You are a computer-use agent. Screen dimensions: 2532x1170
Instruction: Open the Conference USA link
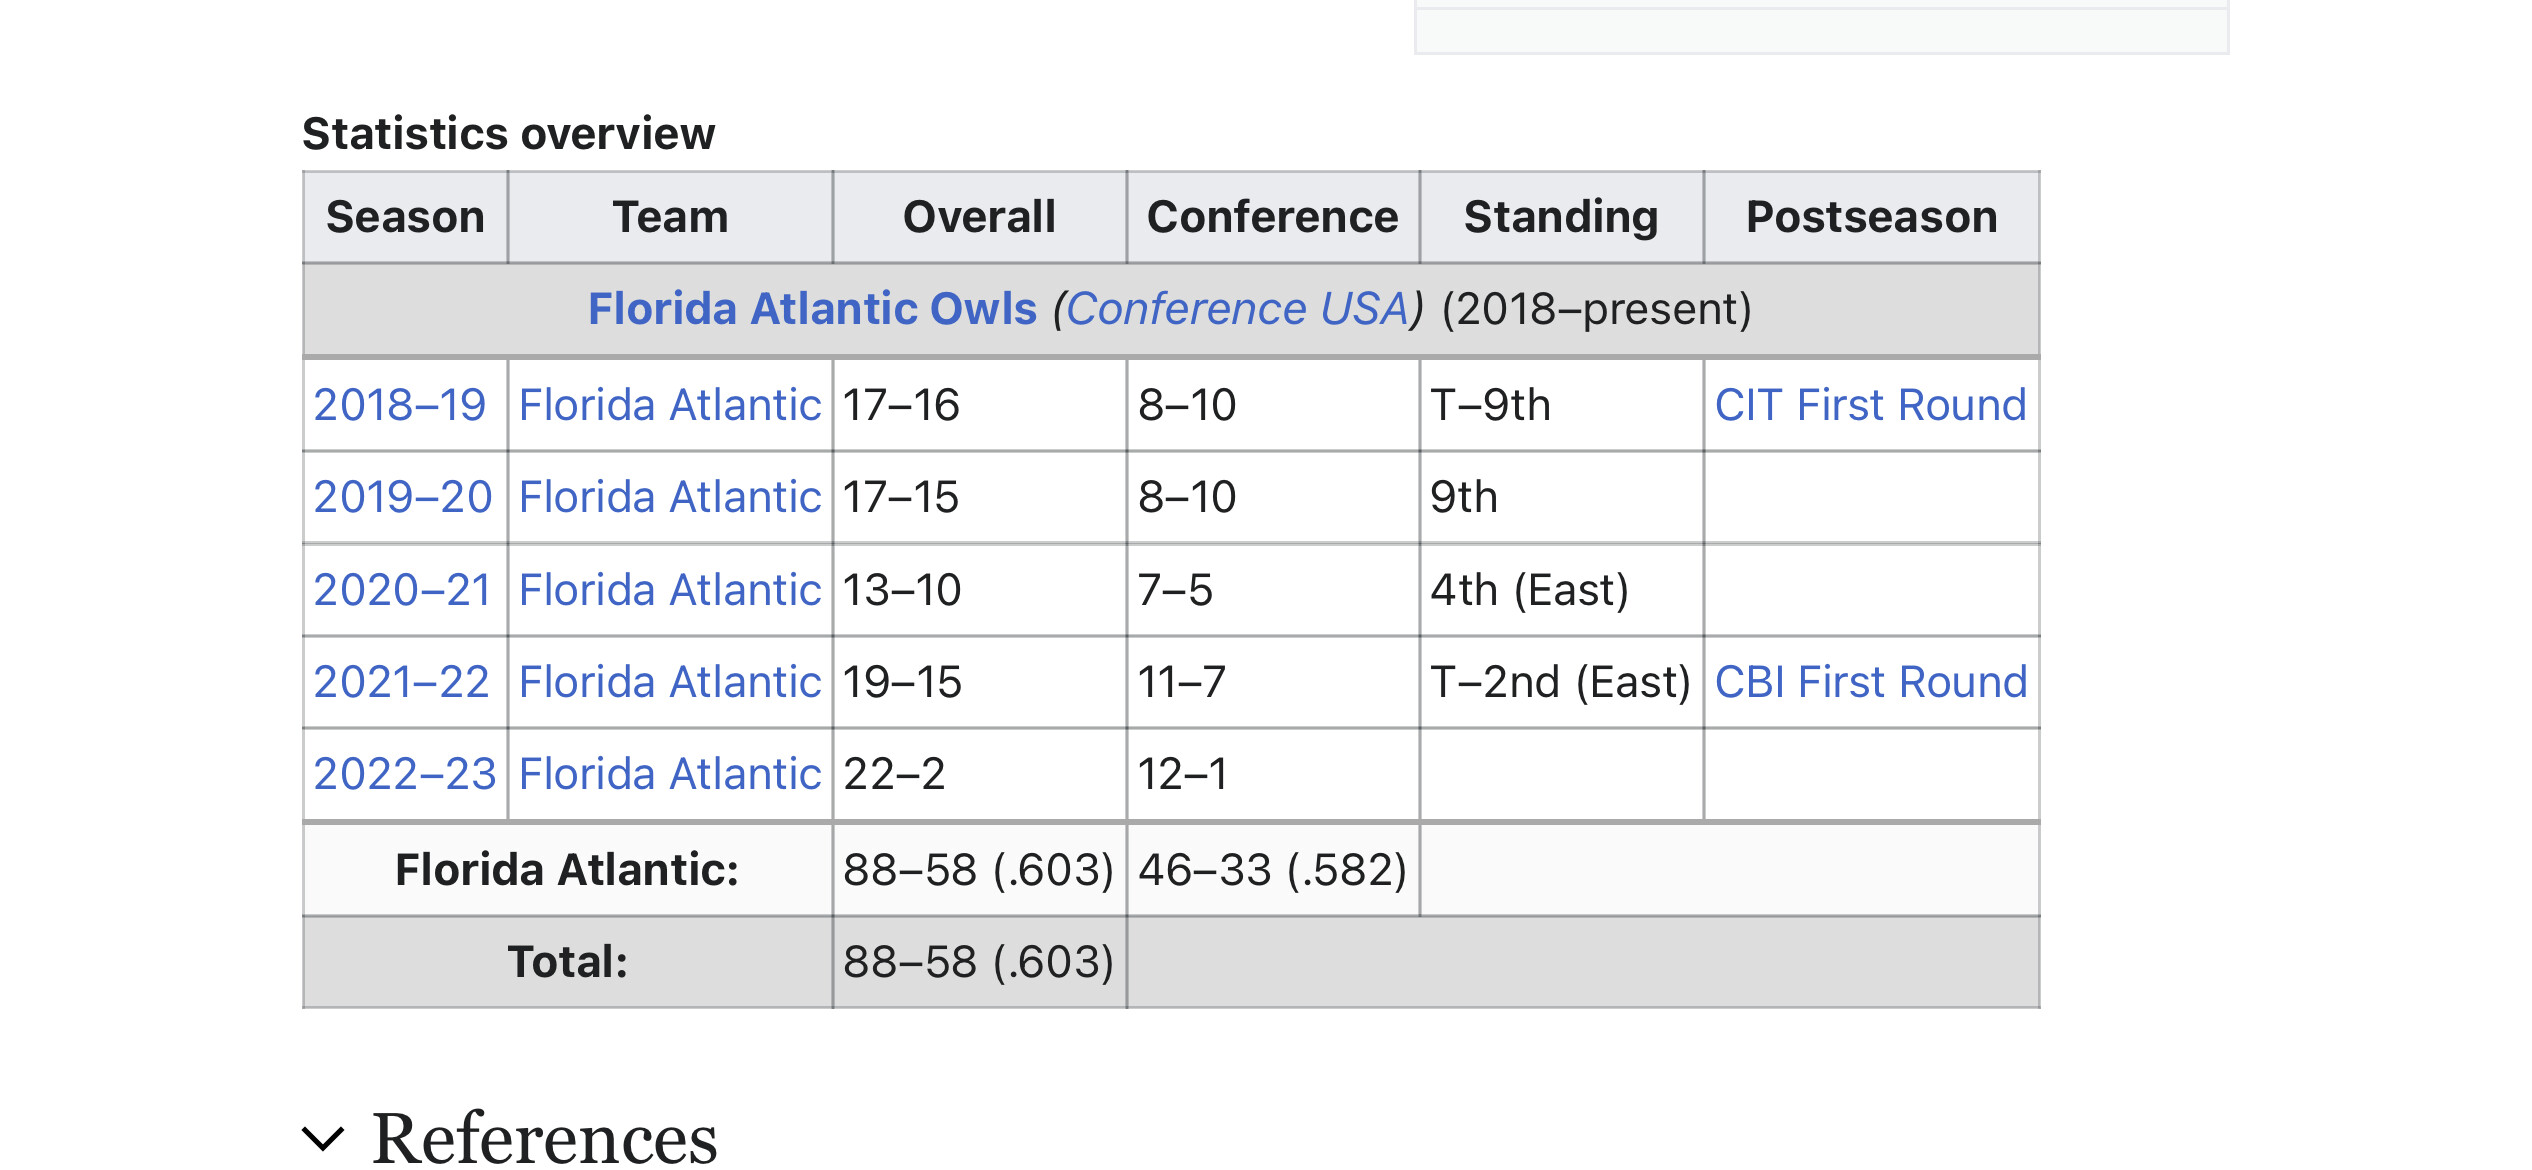1237,309
